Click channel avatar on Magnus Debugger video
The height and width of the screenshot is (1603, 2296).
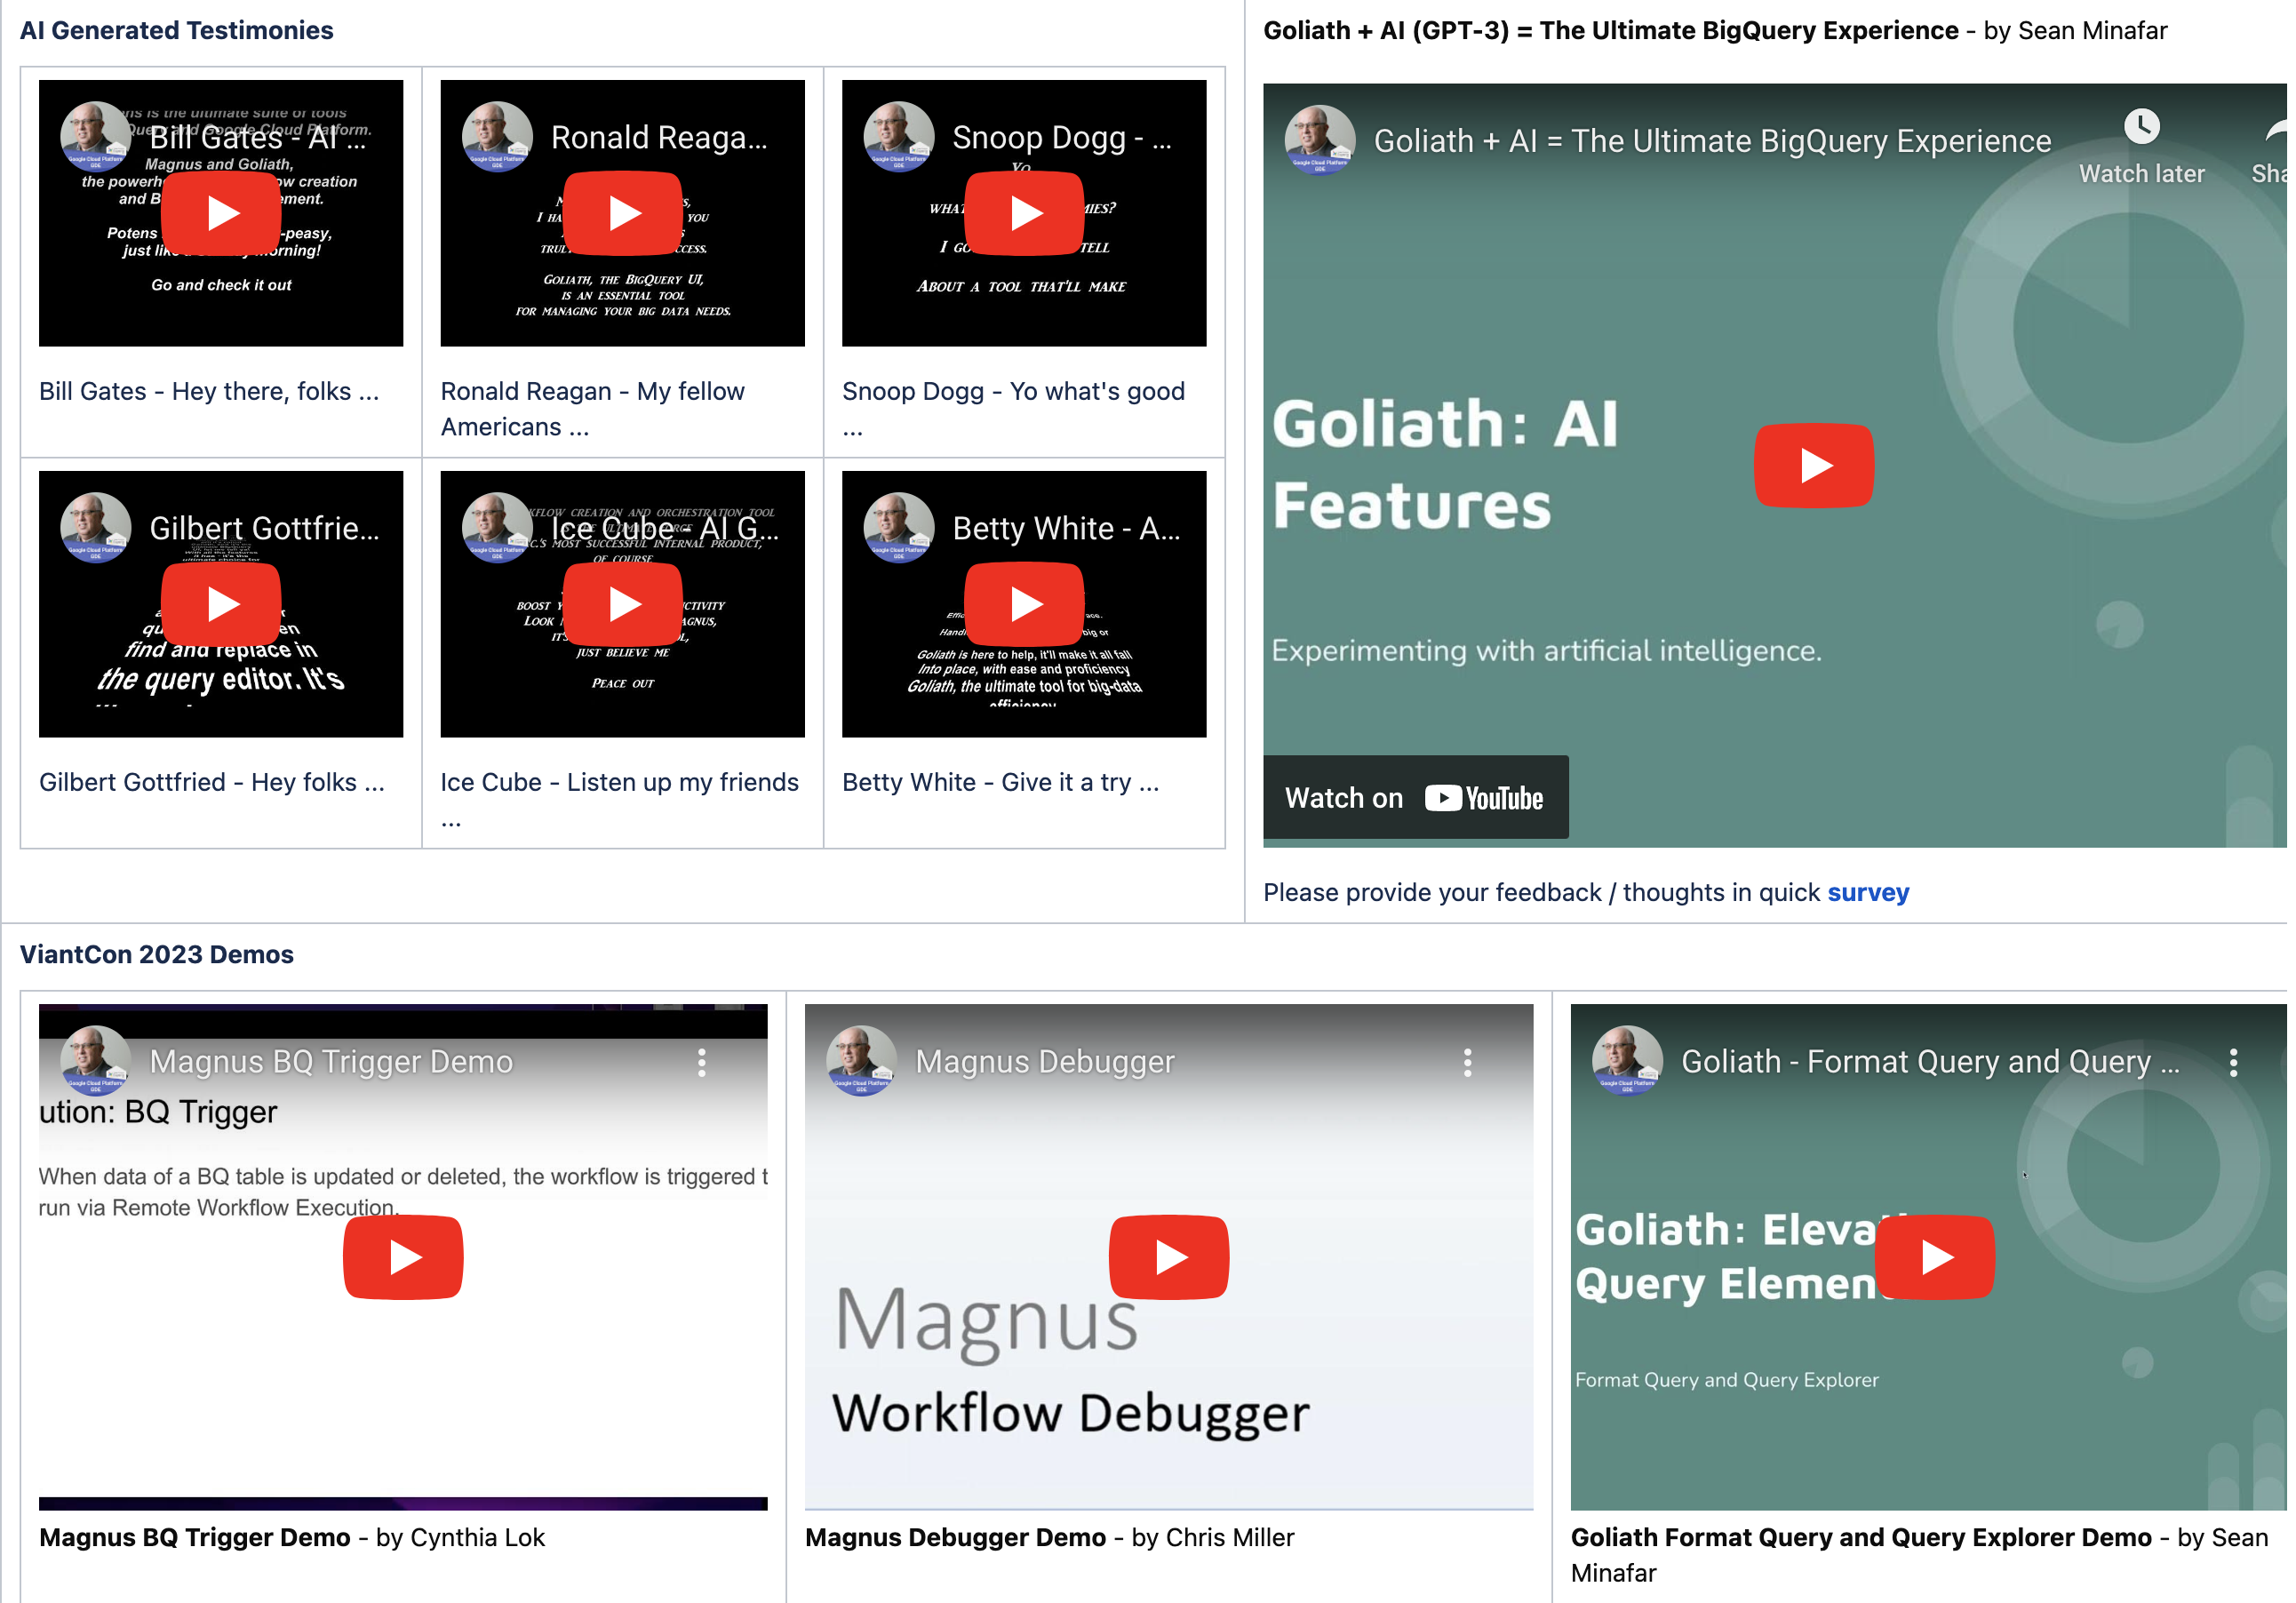[x=862, y=1061]
